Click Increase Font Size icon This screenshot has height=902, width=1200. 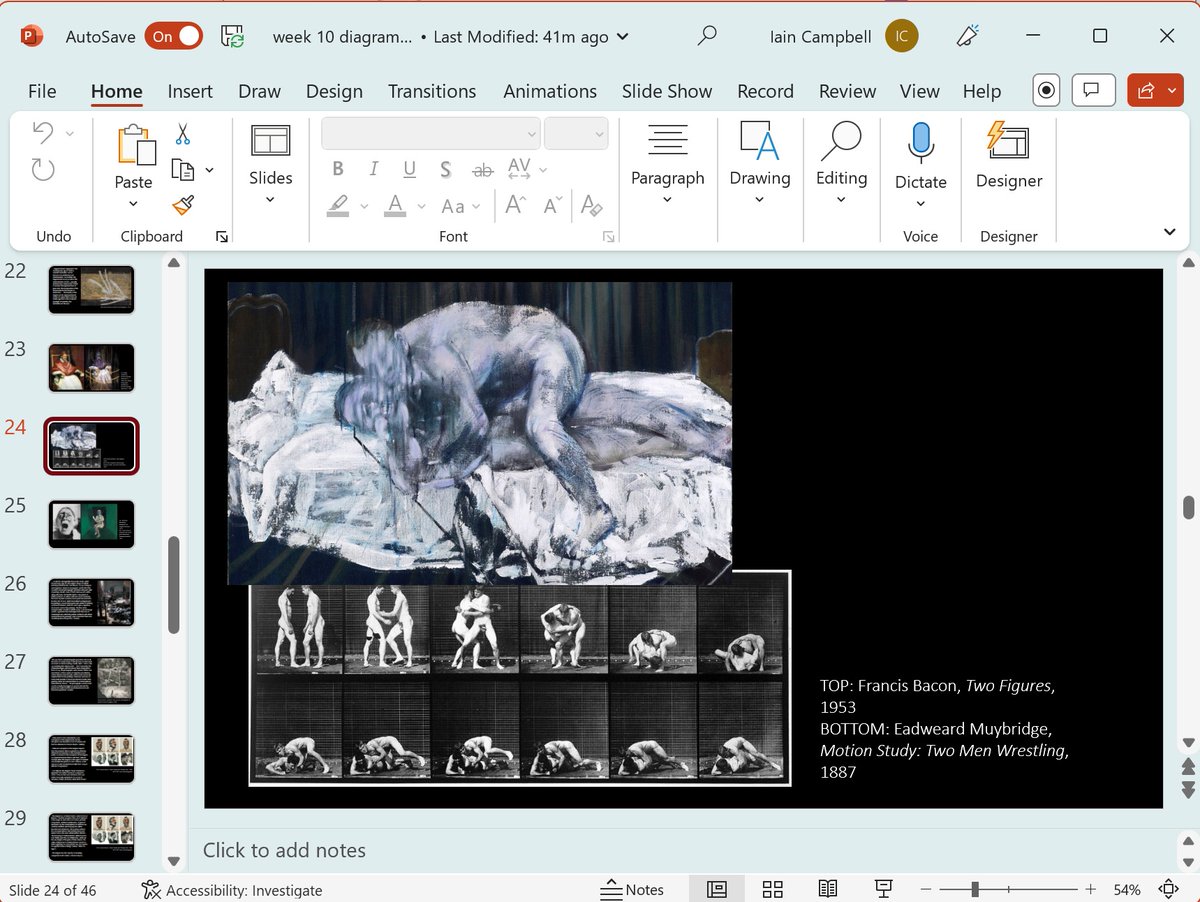(x=515, y=205)
